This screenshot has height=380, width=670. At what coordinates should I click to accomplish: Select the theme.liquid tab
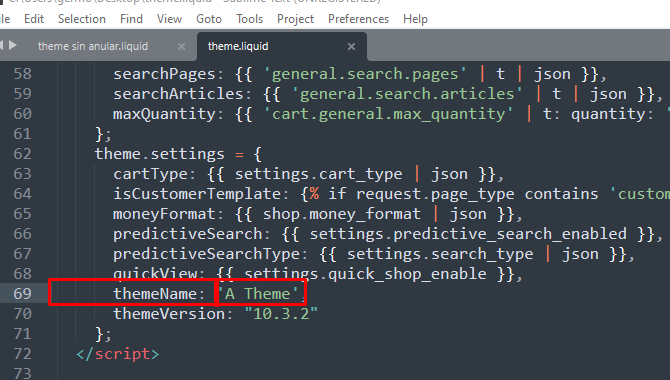coord(238,46)
